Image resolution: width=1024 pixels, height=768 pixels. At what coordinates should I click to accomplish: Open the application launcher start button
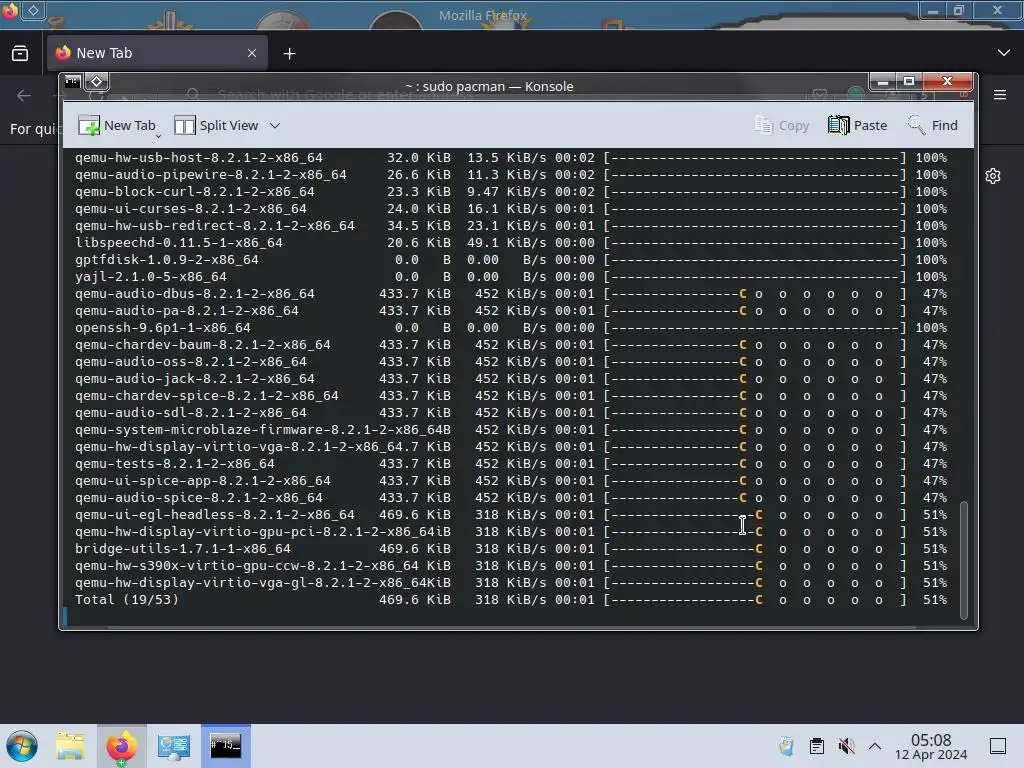click(22, 746)
